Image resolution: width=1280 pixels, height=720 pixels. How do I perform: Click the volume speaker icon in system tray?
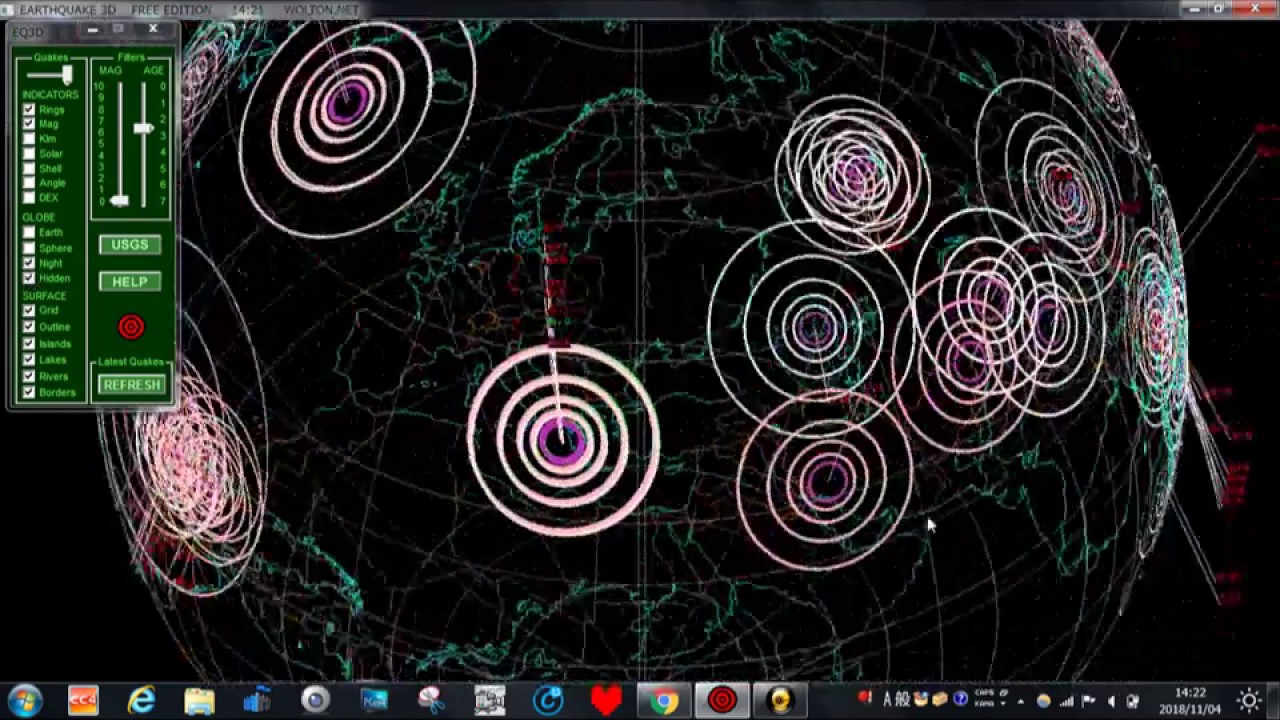pos(1111,702)
